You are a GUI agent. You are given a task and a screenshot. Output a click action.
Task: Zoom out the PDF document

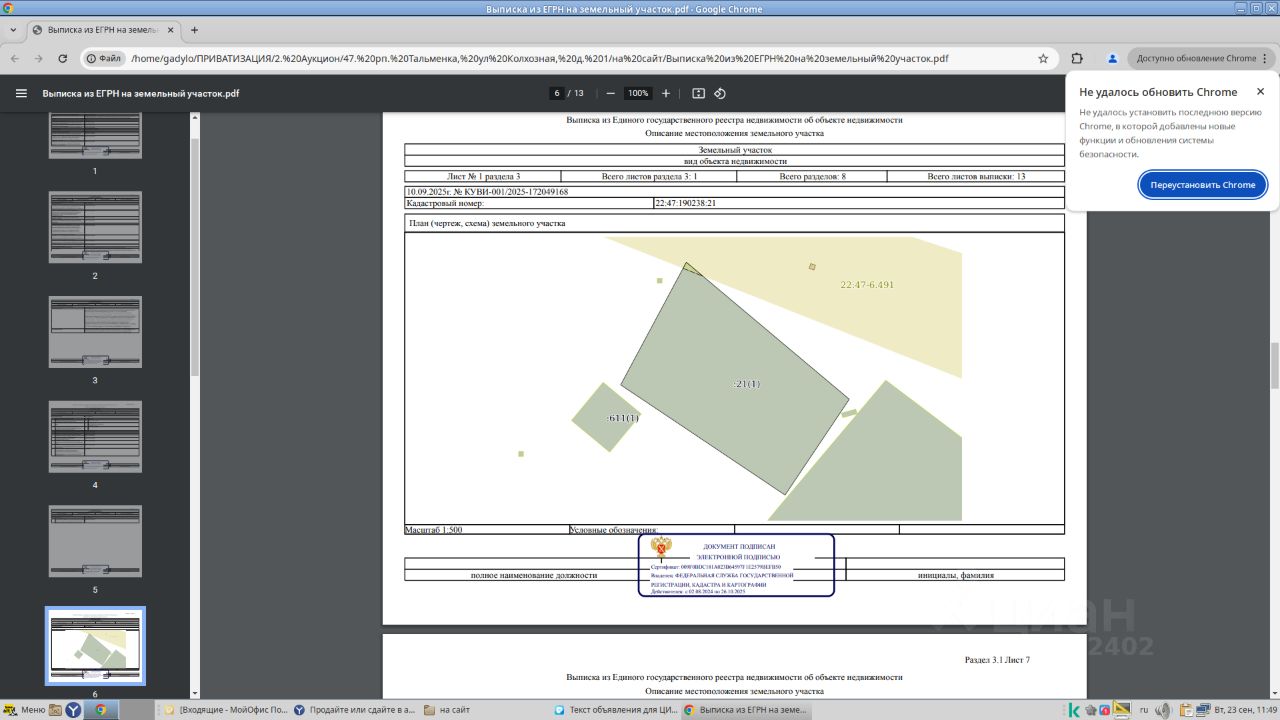coord(610,93)
